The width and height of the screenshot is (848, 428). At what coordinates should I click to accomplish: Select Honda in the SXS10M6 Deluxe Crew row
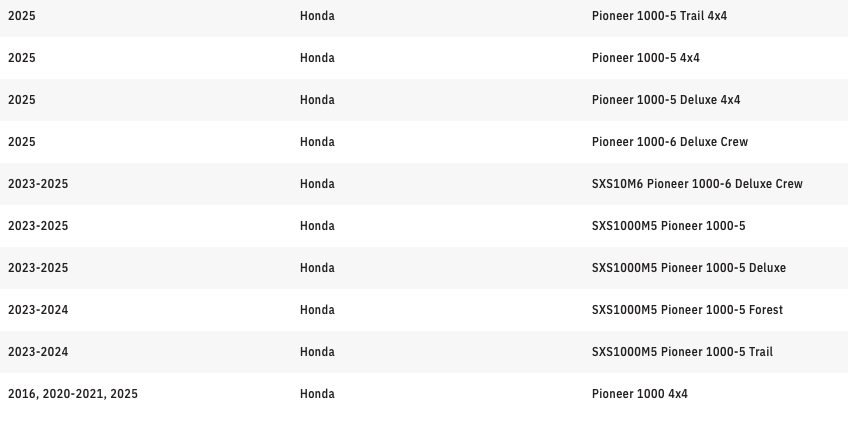(317, 184)
